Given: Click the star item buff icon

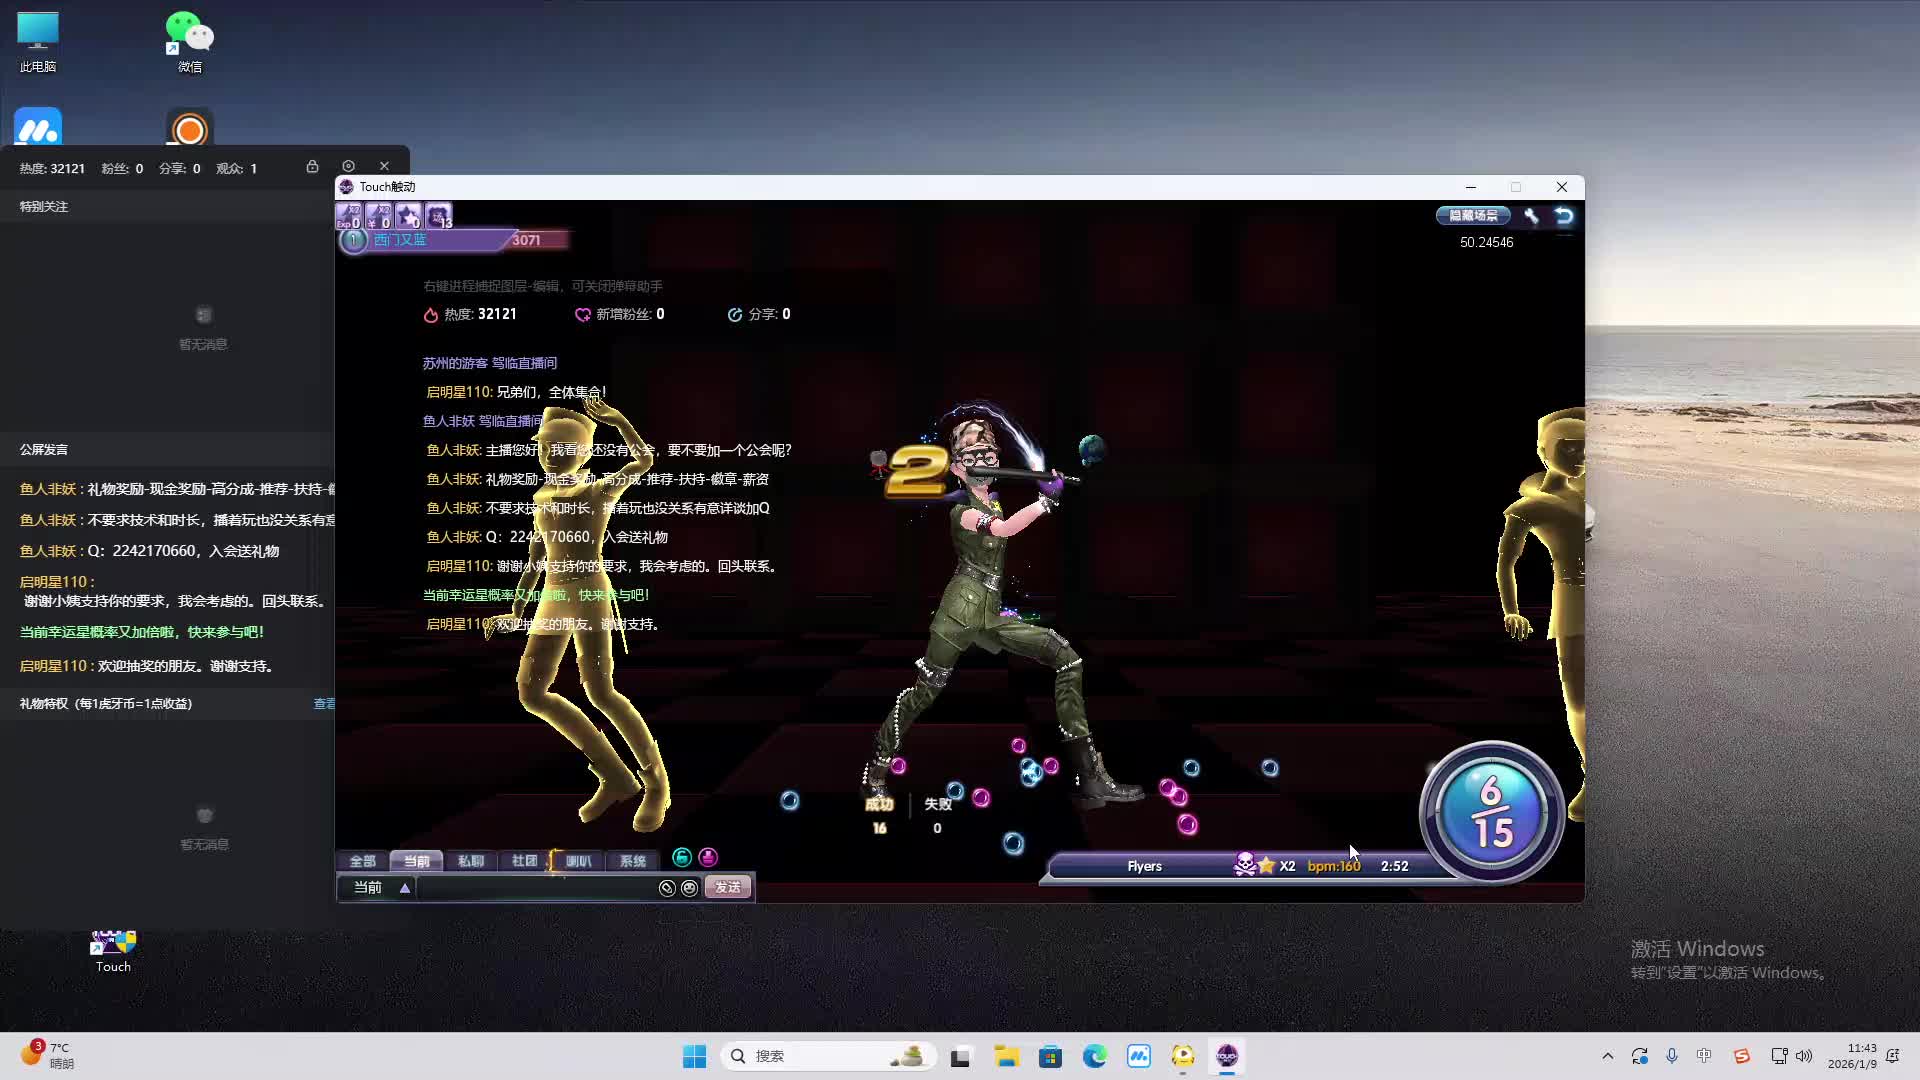Looking at the screenshot, I should pos(408,216).
